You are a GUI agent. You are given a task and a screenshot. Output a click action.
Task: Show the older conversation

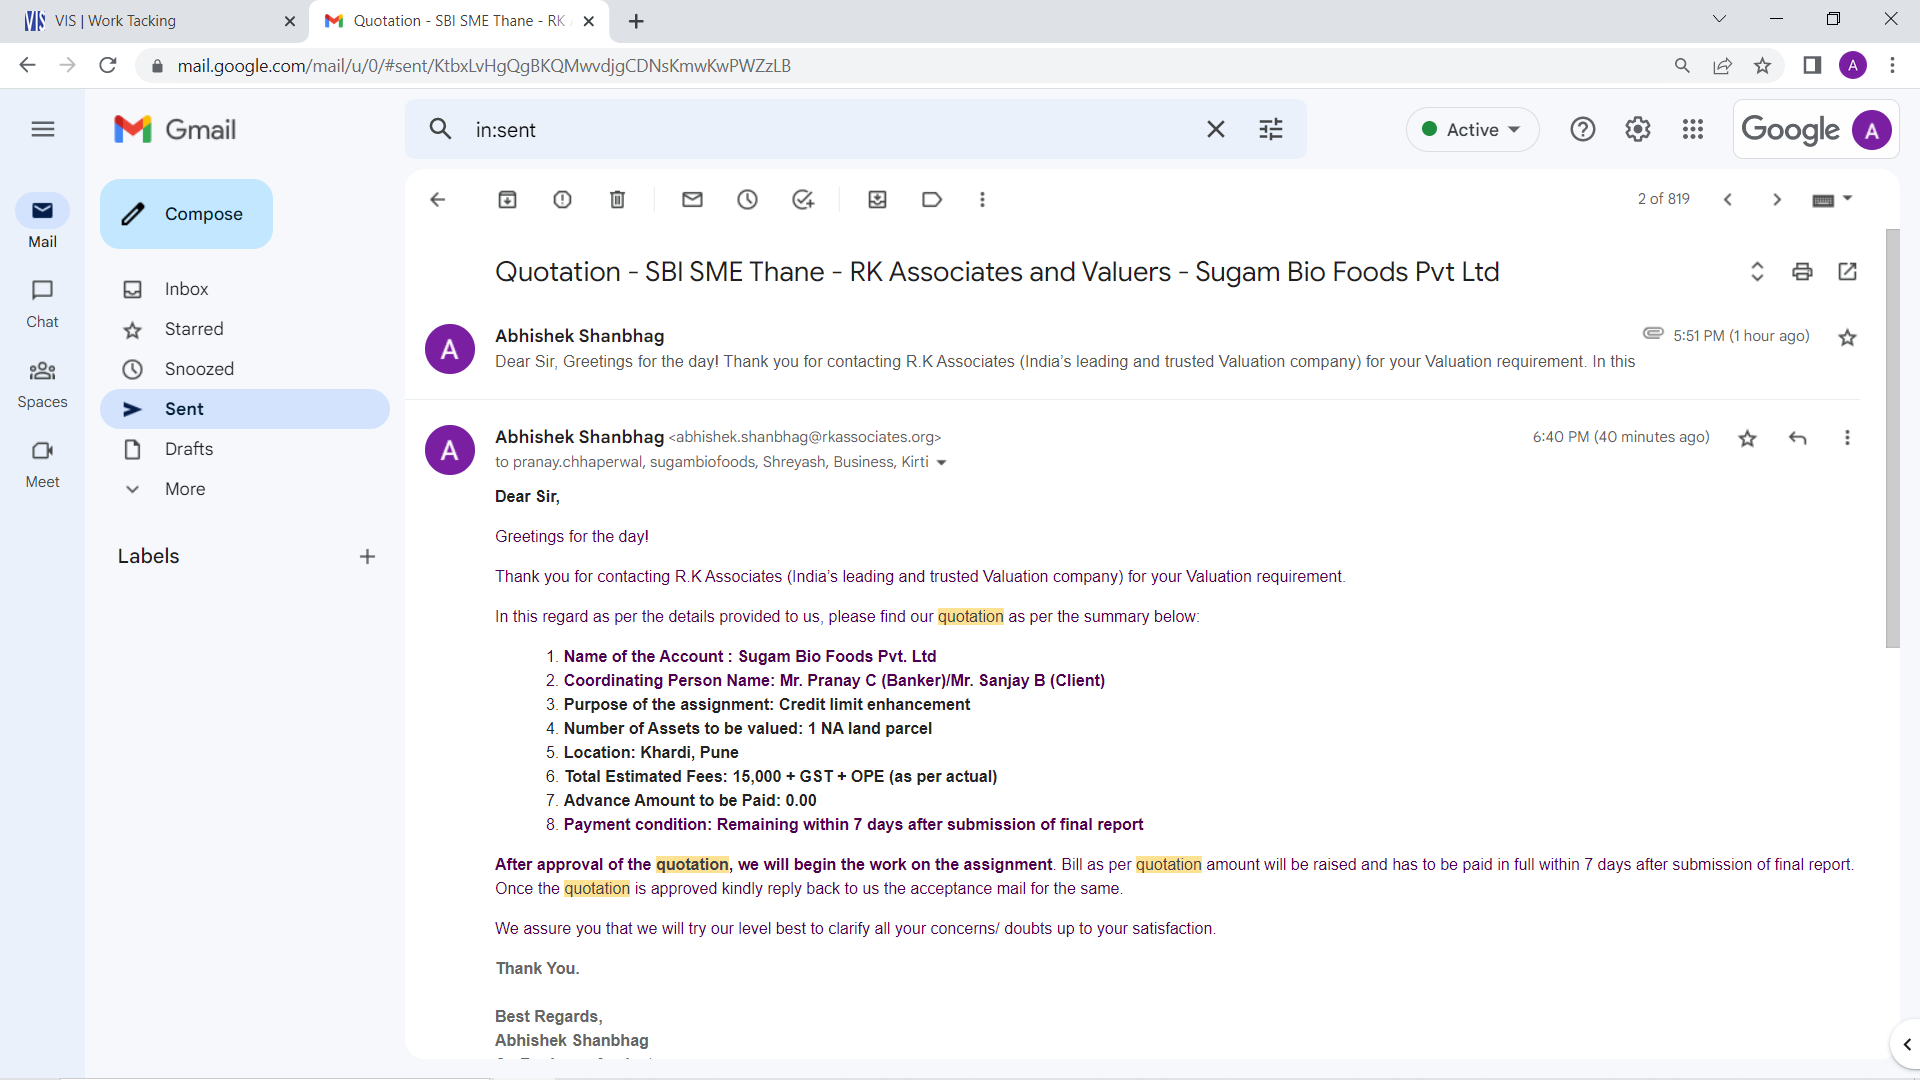tap(1777, 200)
